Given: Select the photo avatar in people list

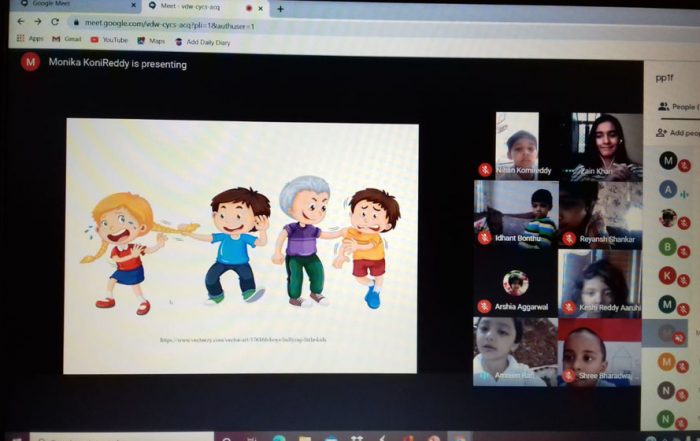Looking at the screenshot, I should point(668,218).
